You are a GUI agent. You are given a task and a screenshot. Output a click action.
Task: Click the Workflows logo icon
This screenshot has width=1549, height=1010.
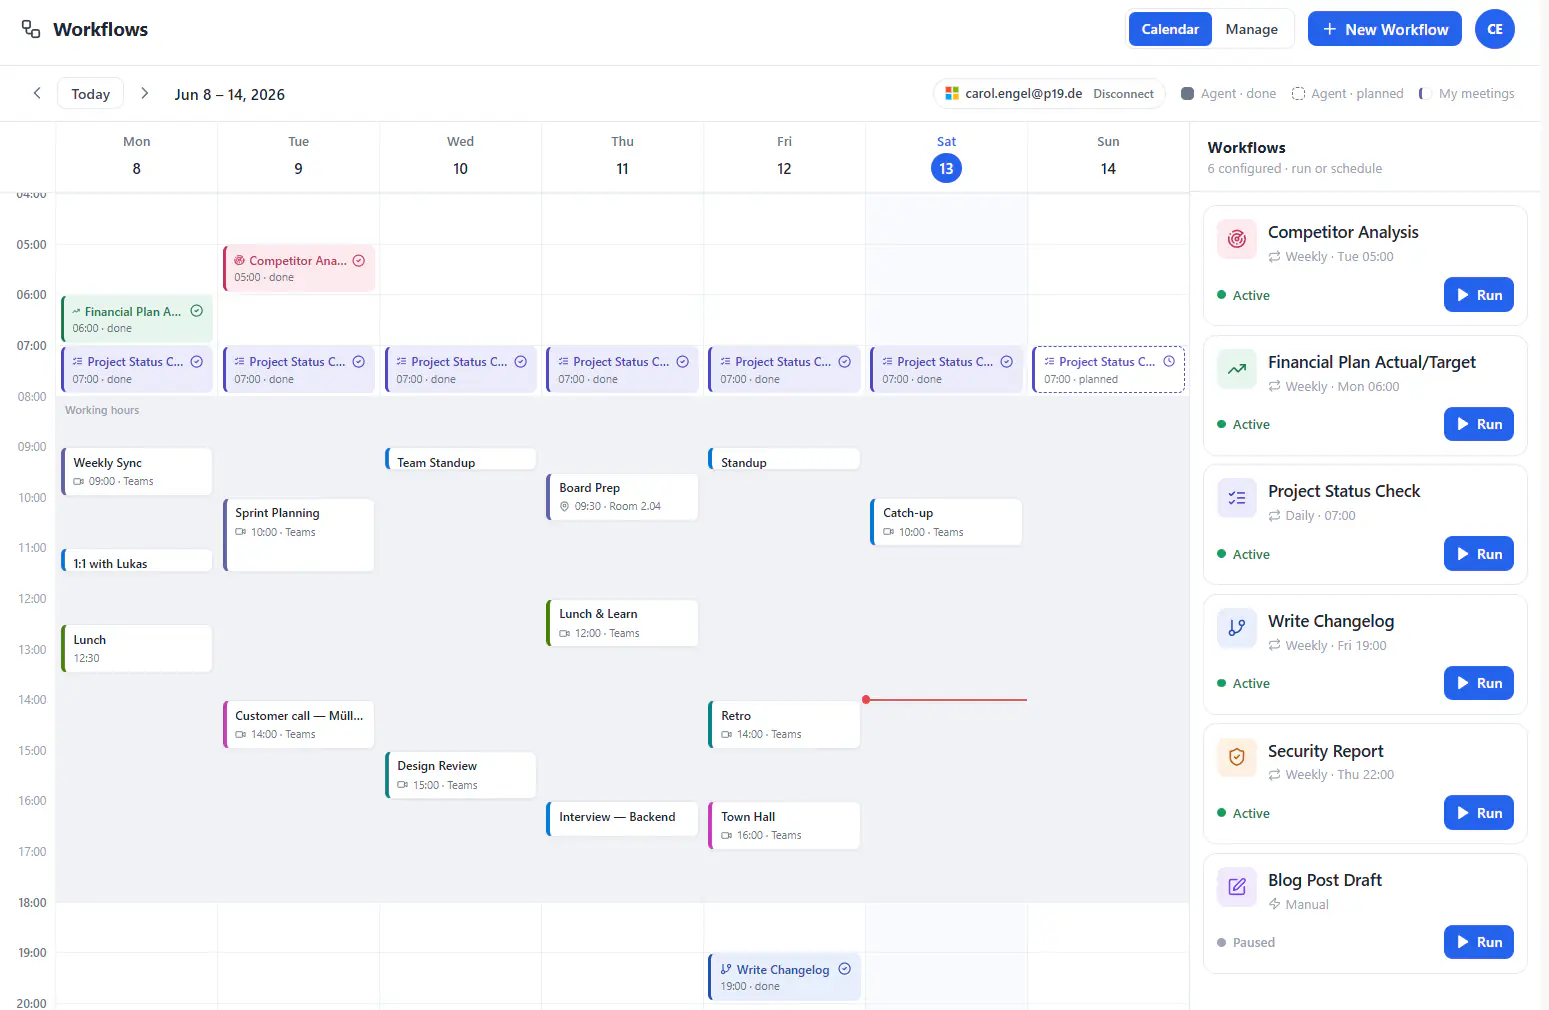(31, 29)
